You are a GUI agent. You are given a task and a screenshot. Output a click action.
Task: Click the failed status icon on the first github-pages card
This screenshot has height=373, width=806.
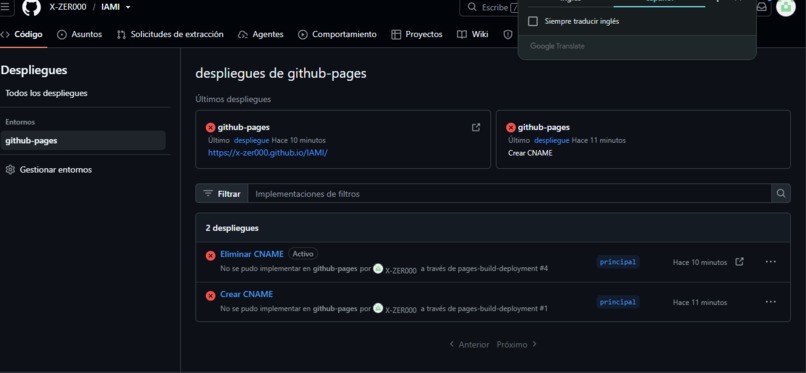pyautogui.click(x=210, y=128)
